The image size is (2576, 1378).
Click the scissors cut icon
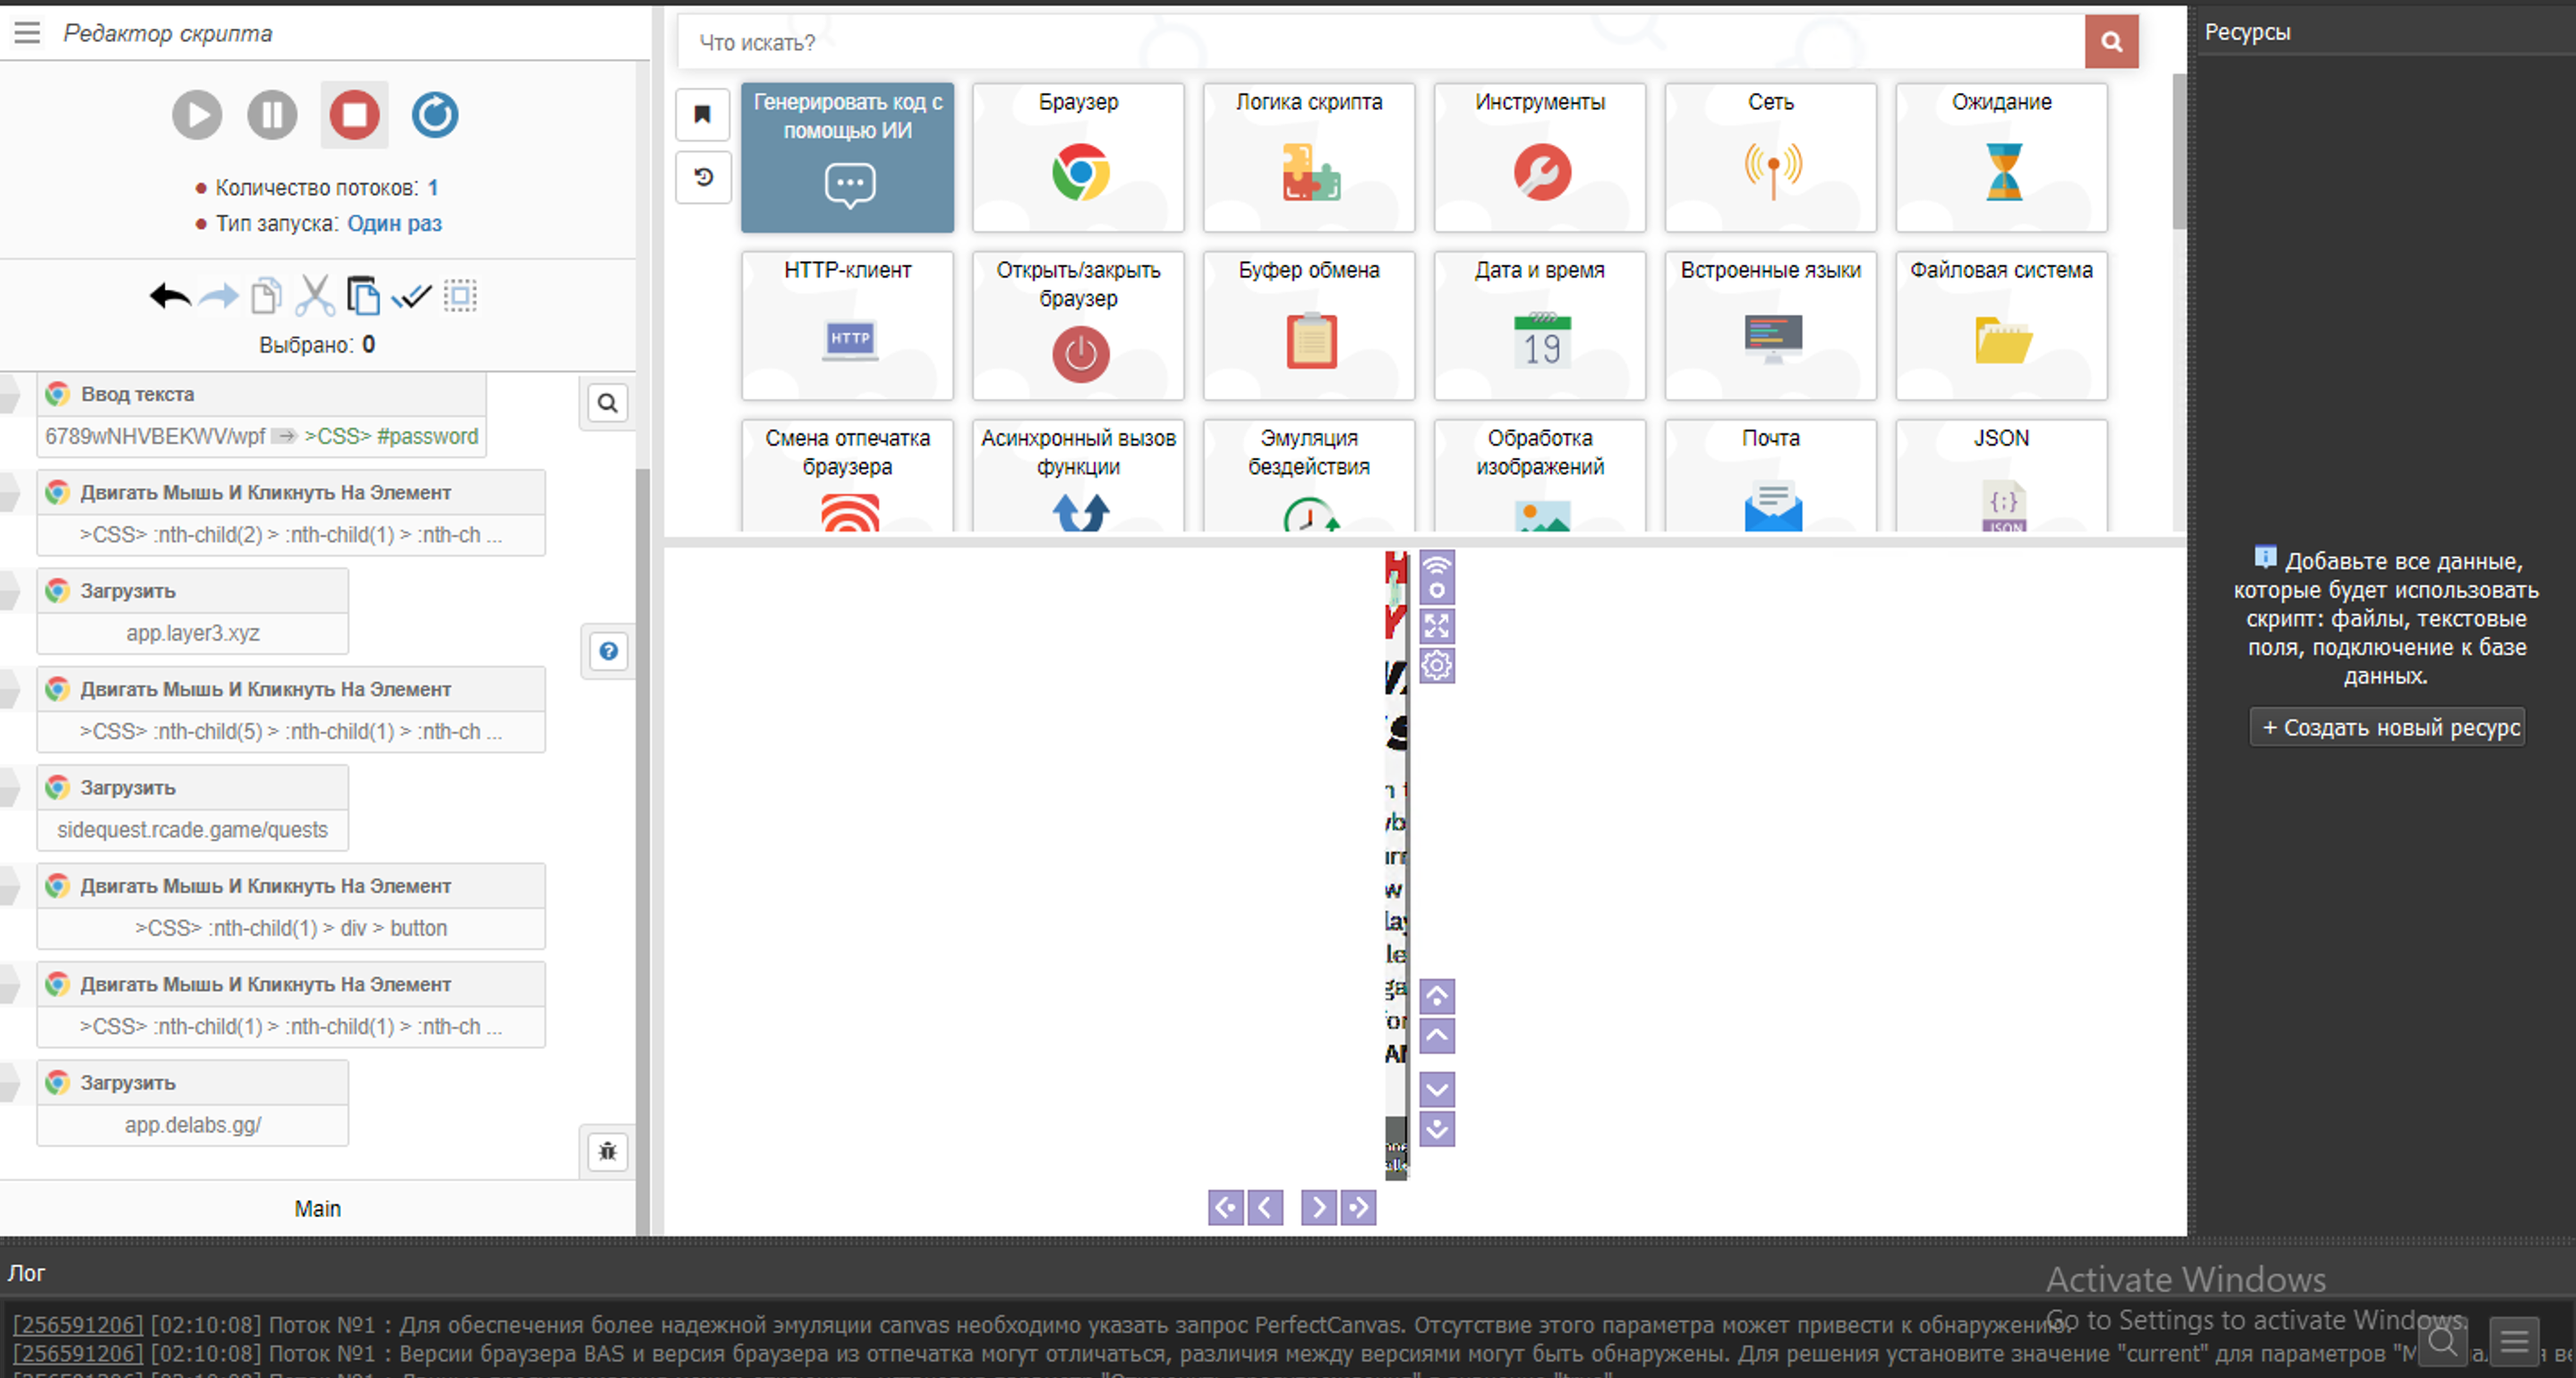315,296
